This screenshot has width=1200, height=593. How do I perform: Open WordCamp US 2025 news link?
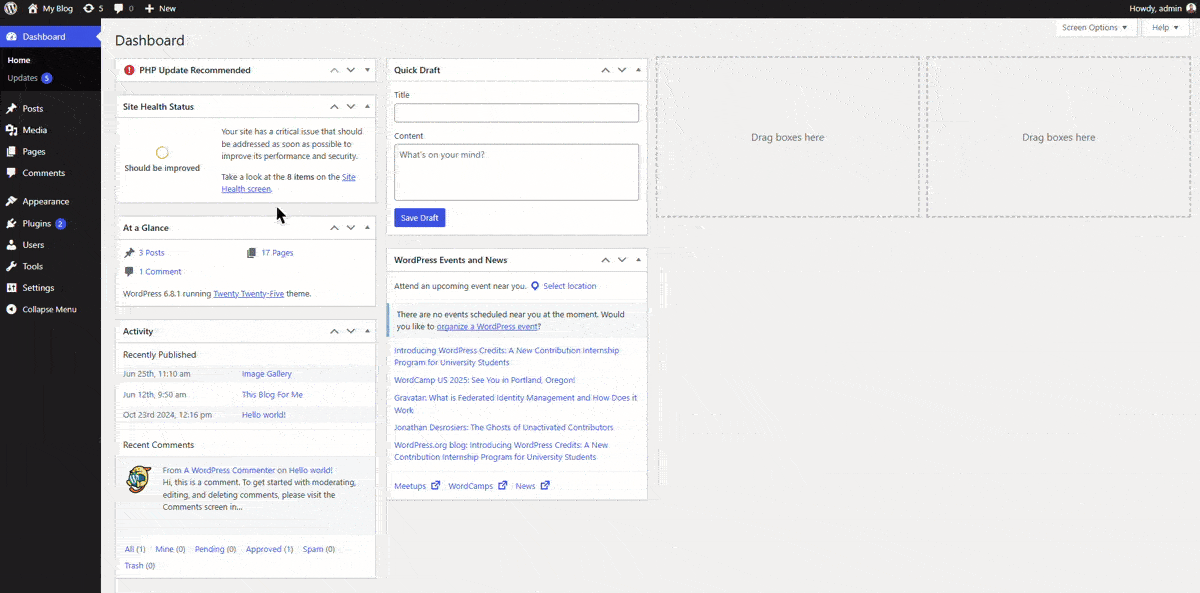485,380
